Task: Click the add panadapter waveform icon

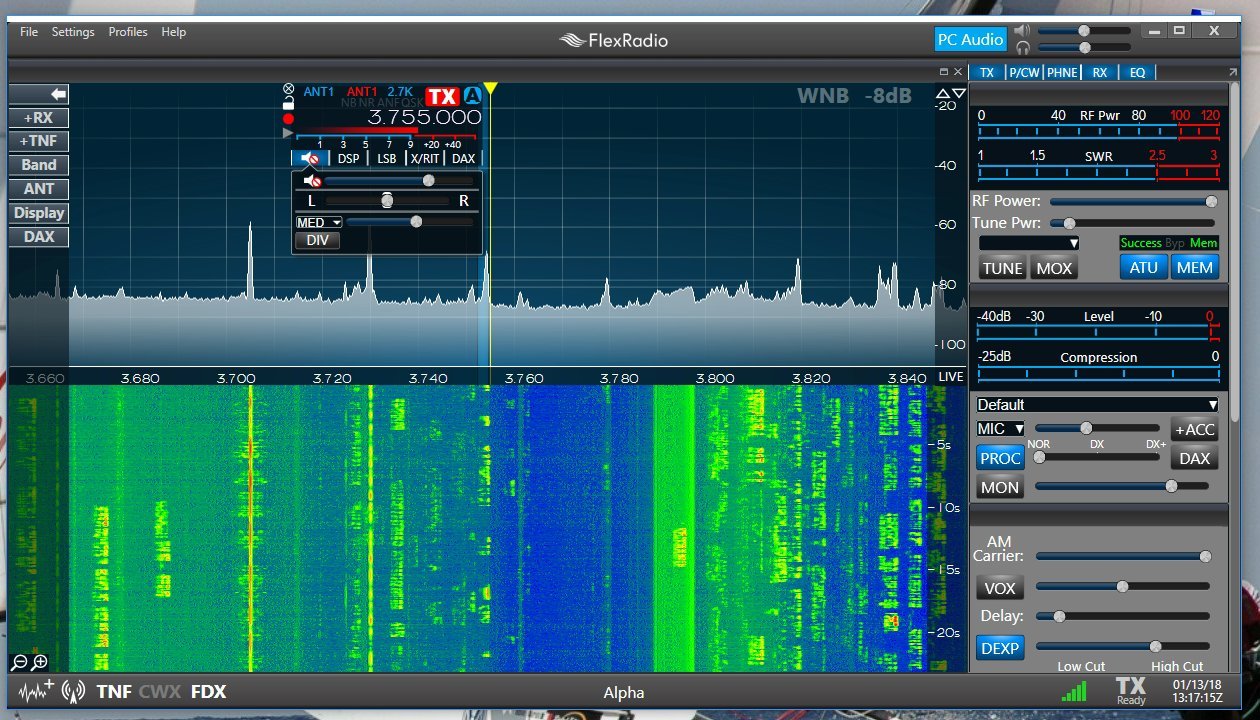Action: coord(36,691)
